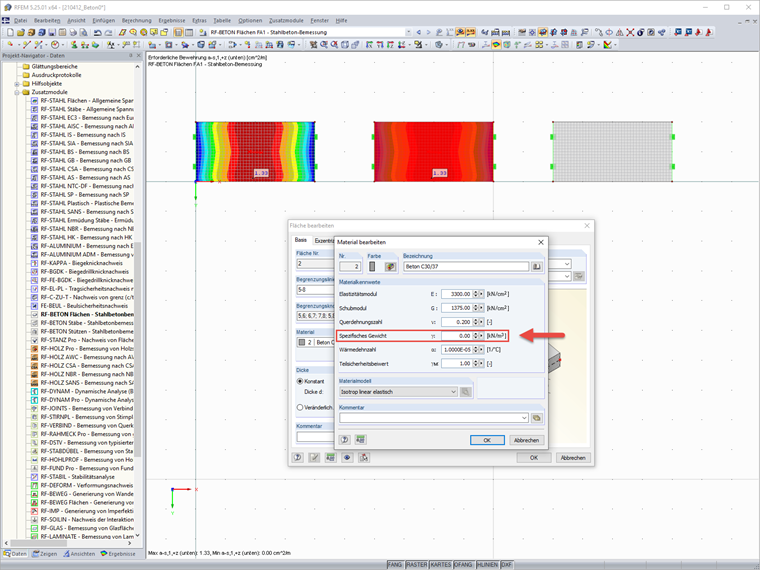Open top-right dropdown in Fläche bearbeiten dialog

click(567, 264)
